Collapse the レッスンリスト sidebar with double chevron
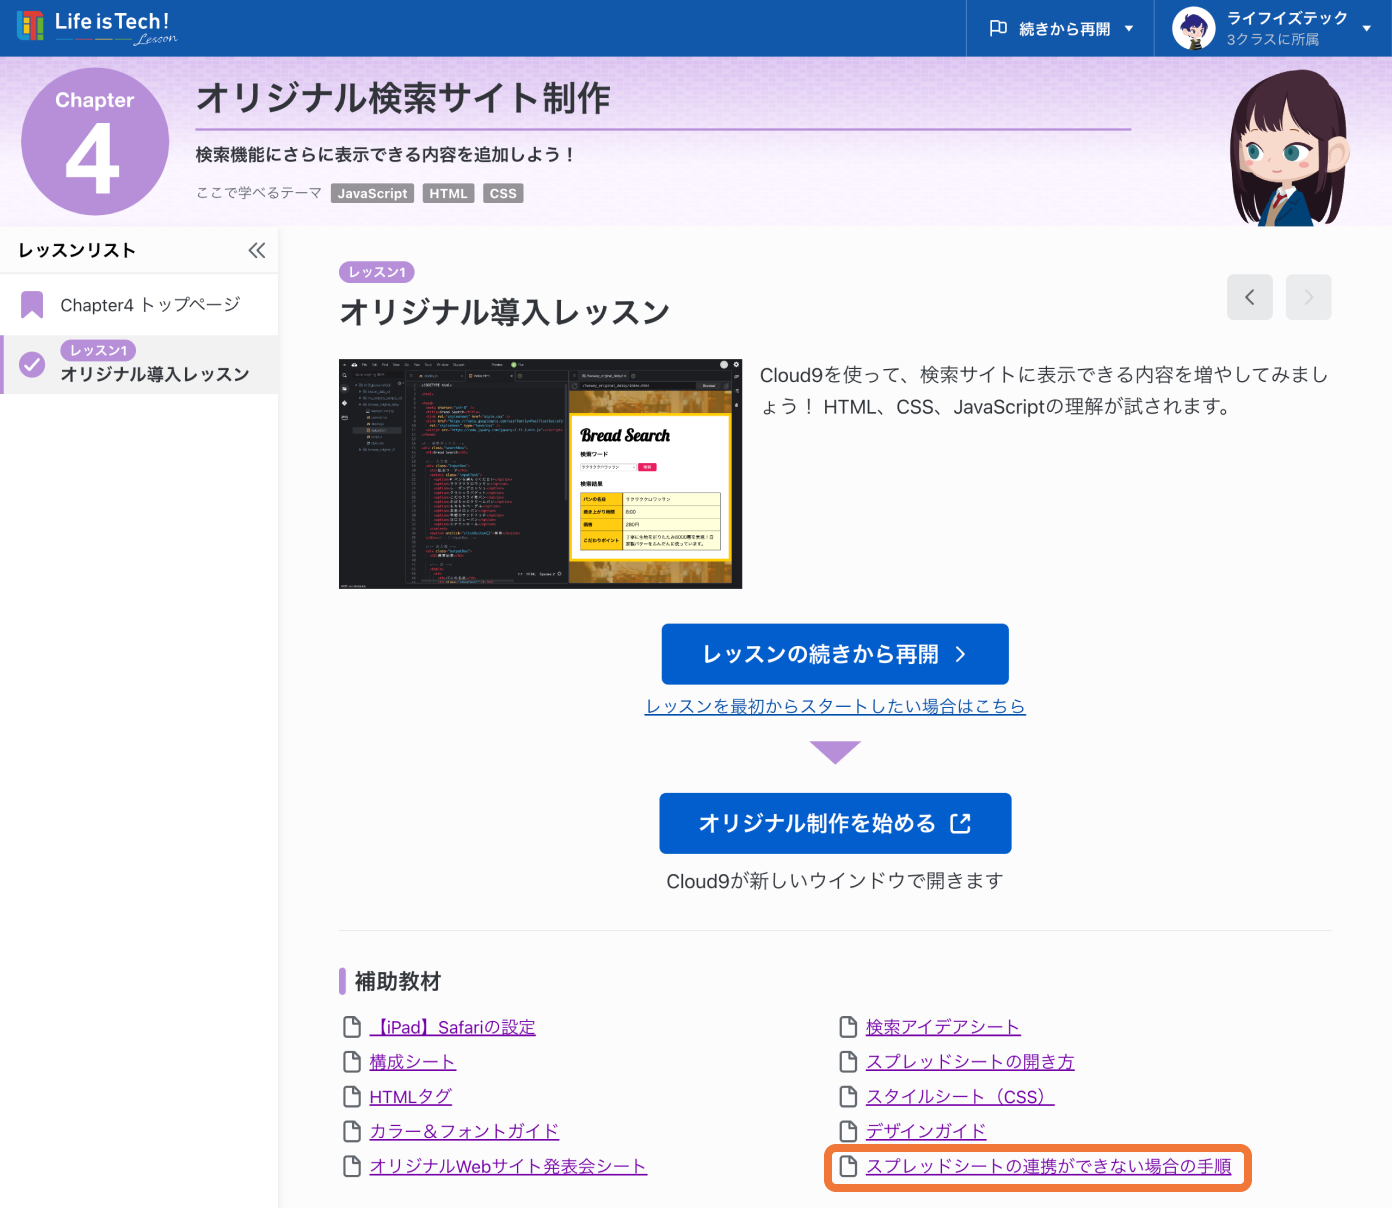Screen dimensions: 1392x1208 tap(257, 250)
